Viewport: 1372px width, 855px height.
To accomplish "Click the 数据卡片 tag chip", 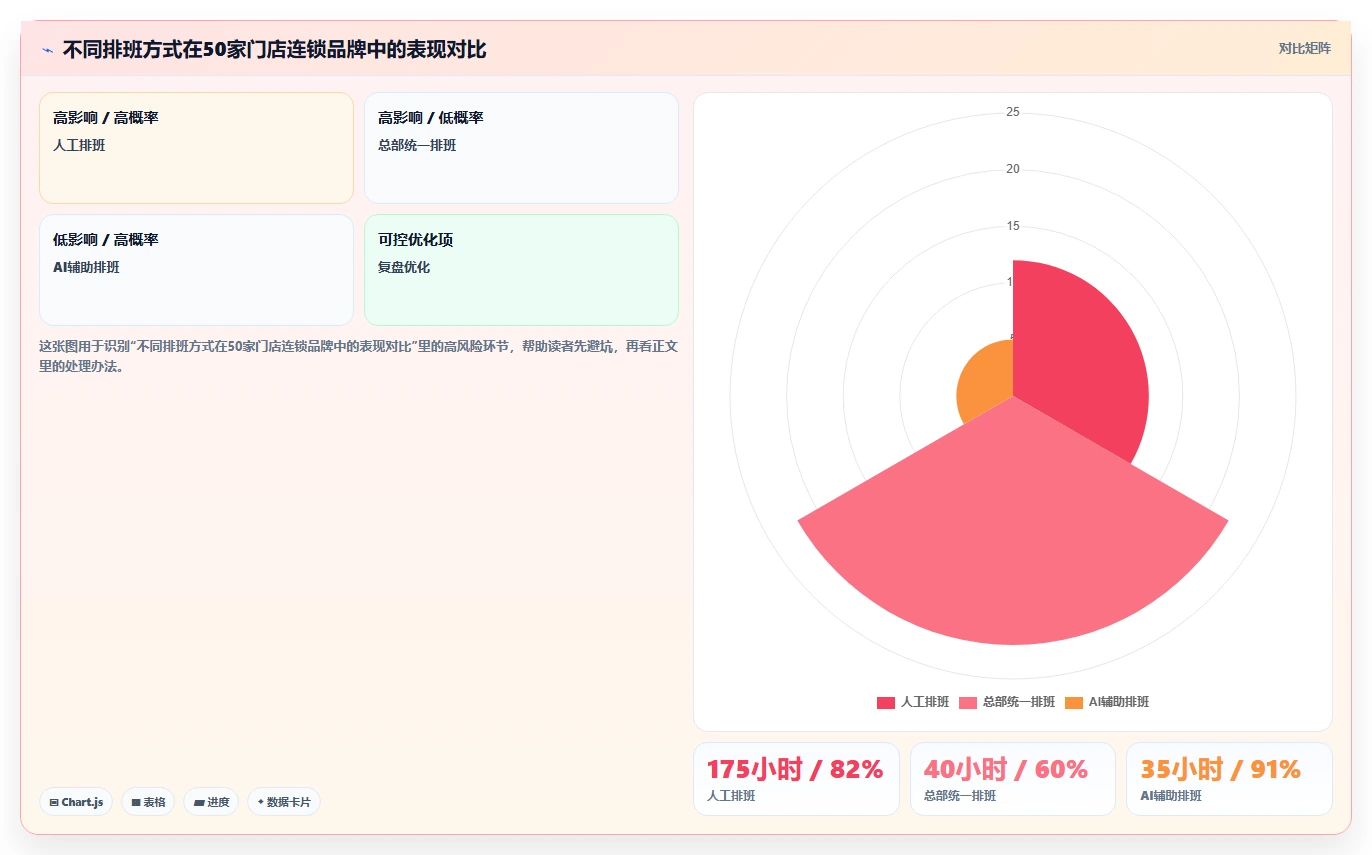I will pyautogui.click(x=284, y=802).
